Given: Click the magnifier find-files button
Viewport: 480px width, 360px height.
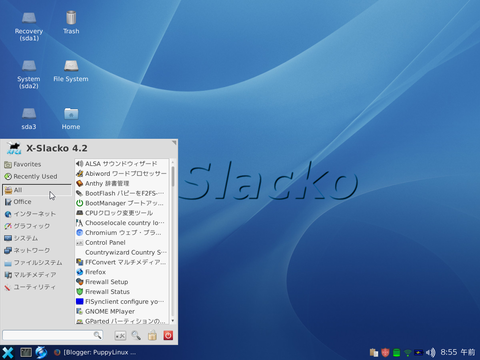Looking at the screenshot, I should coord(136,335).
